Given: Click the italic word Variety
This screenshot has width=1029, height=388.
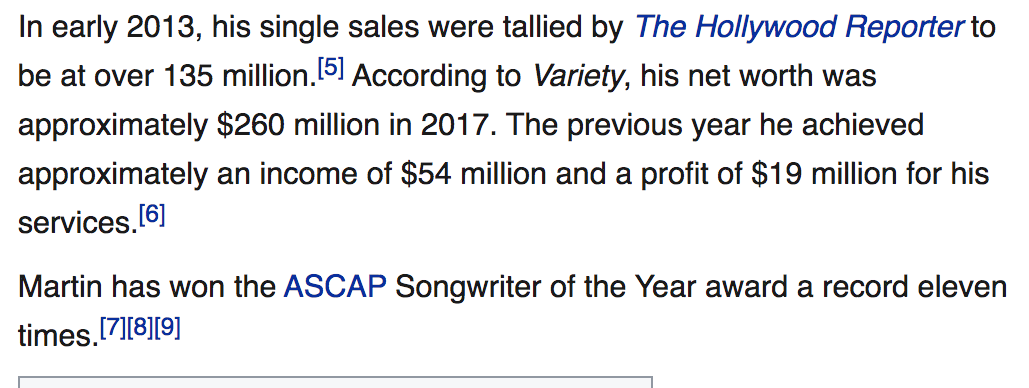Looking at the screenshot, I should pos(578,77).
